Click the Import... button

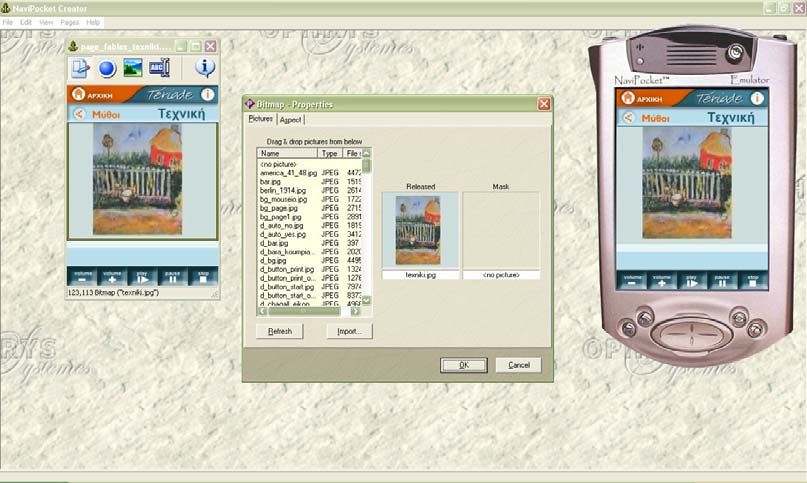click(349, 331)
